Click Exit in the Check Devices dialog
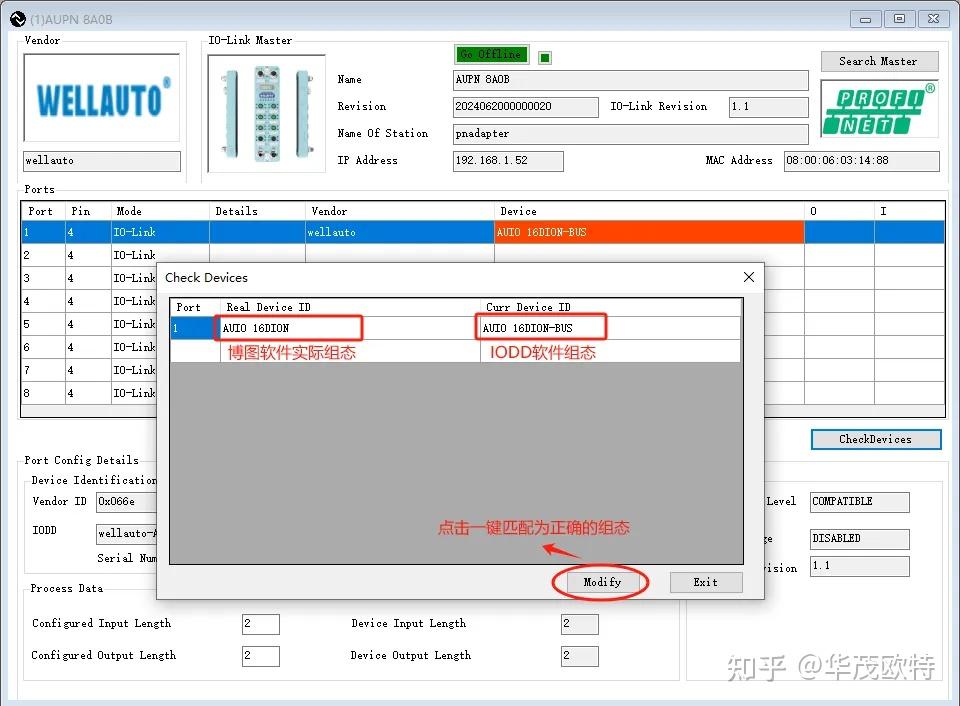 (x=706, y=582)
